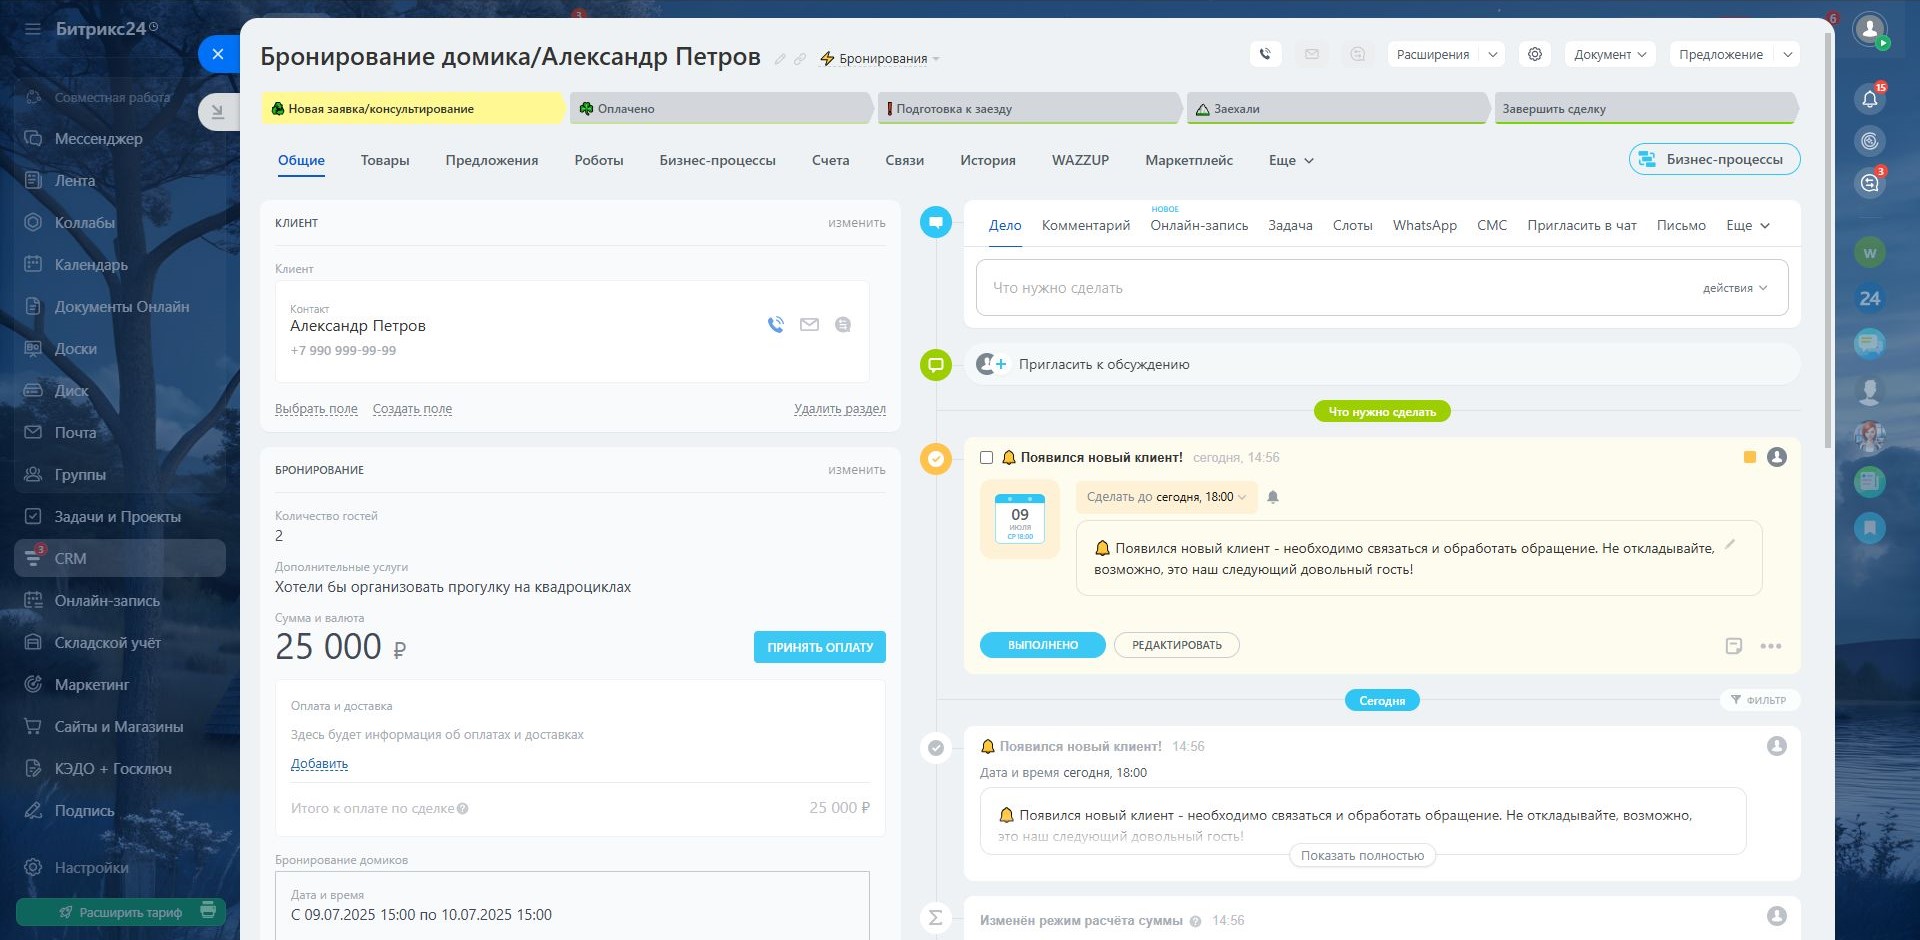Viewport: 1920px width, 940px height.
Task: Click the email envelope icon beside contact
Action: coord(809,324)
